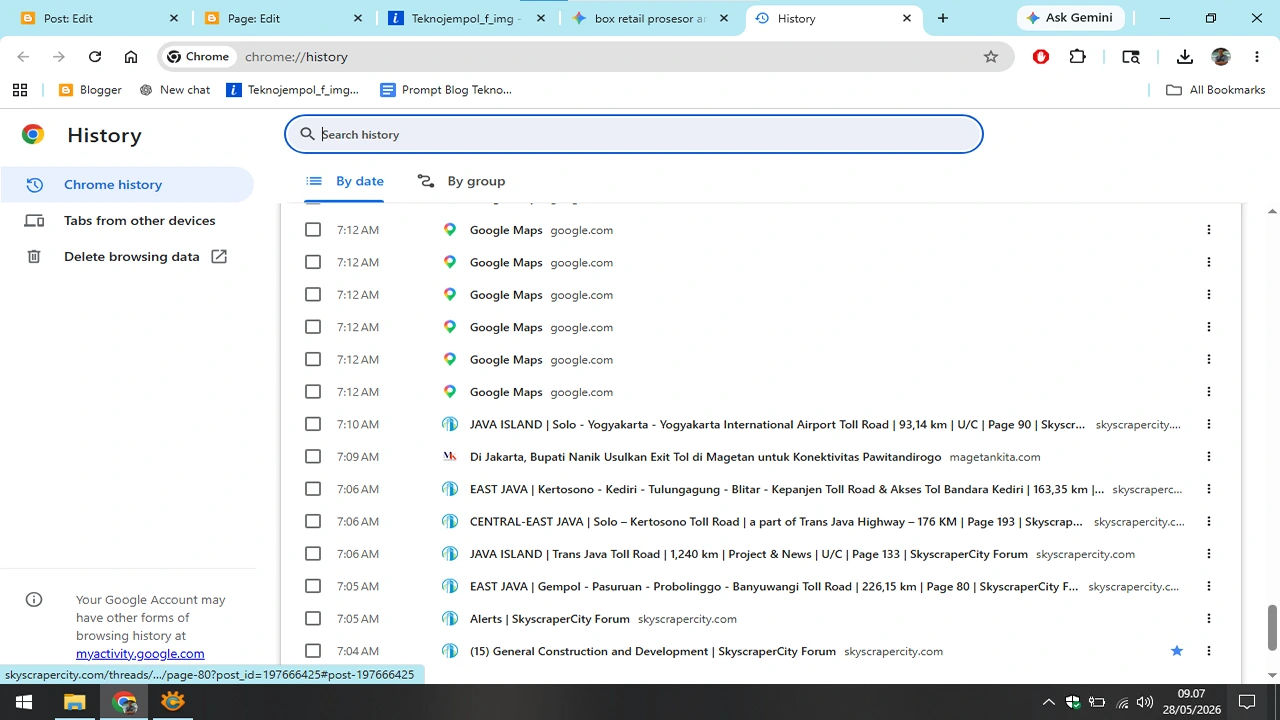
Task: Open the apps grid in bookmarks bar
Action: pos(20,90)
